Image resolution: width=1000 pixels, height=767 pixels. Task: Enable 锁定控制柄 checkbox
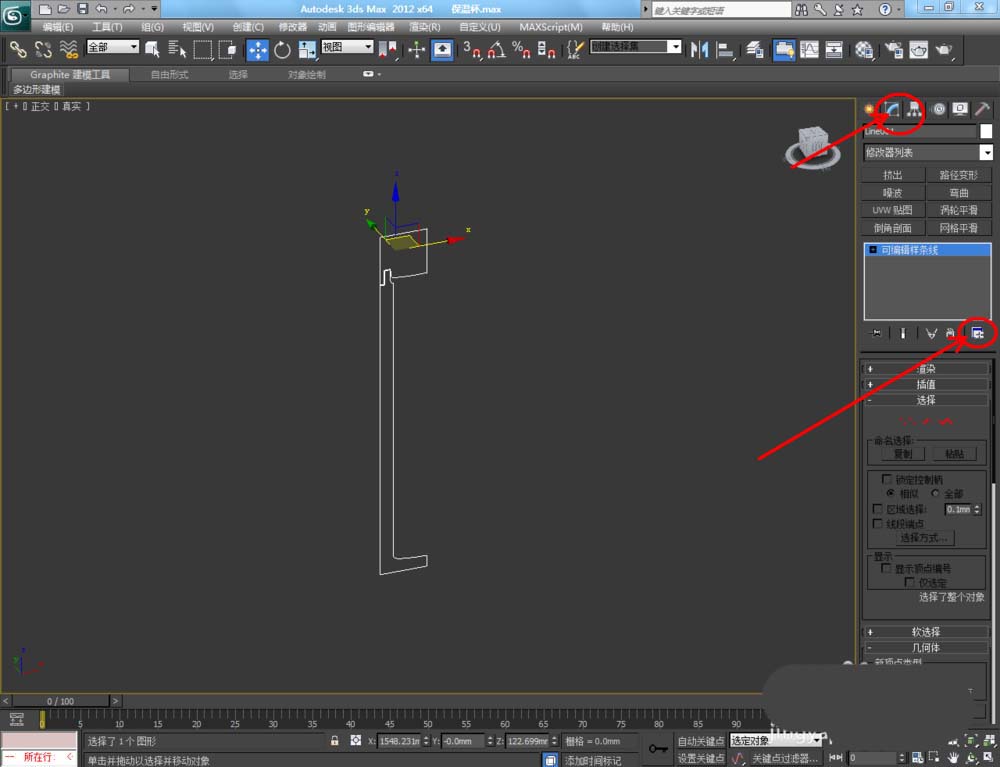887,479
